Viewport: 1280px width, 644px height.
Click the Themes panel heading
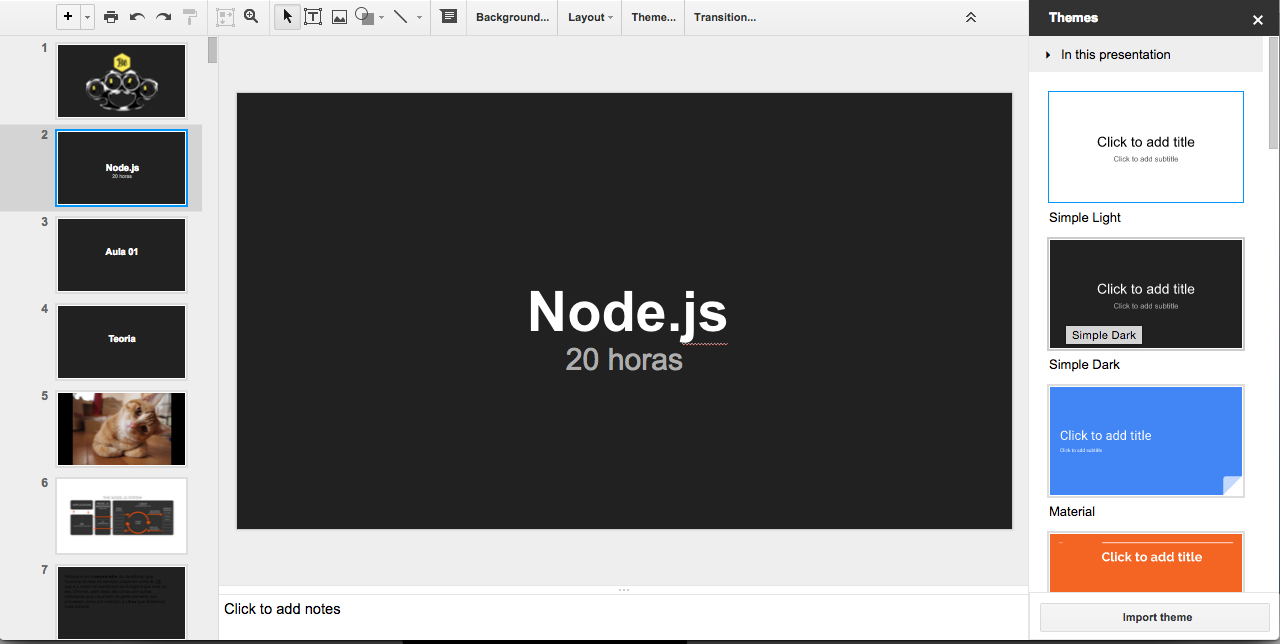point(1073,18)
